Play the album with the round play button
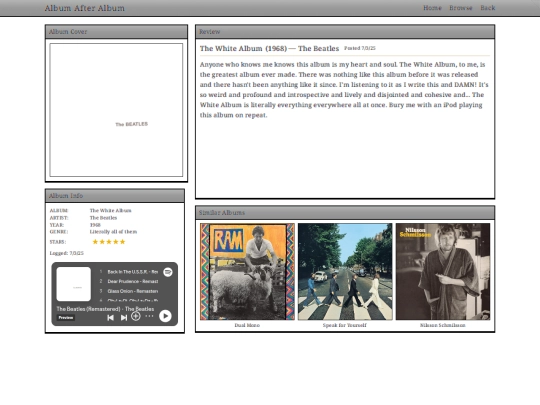The image size is (540, 405). [x=165, y=316]
